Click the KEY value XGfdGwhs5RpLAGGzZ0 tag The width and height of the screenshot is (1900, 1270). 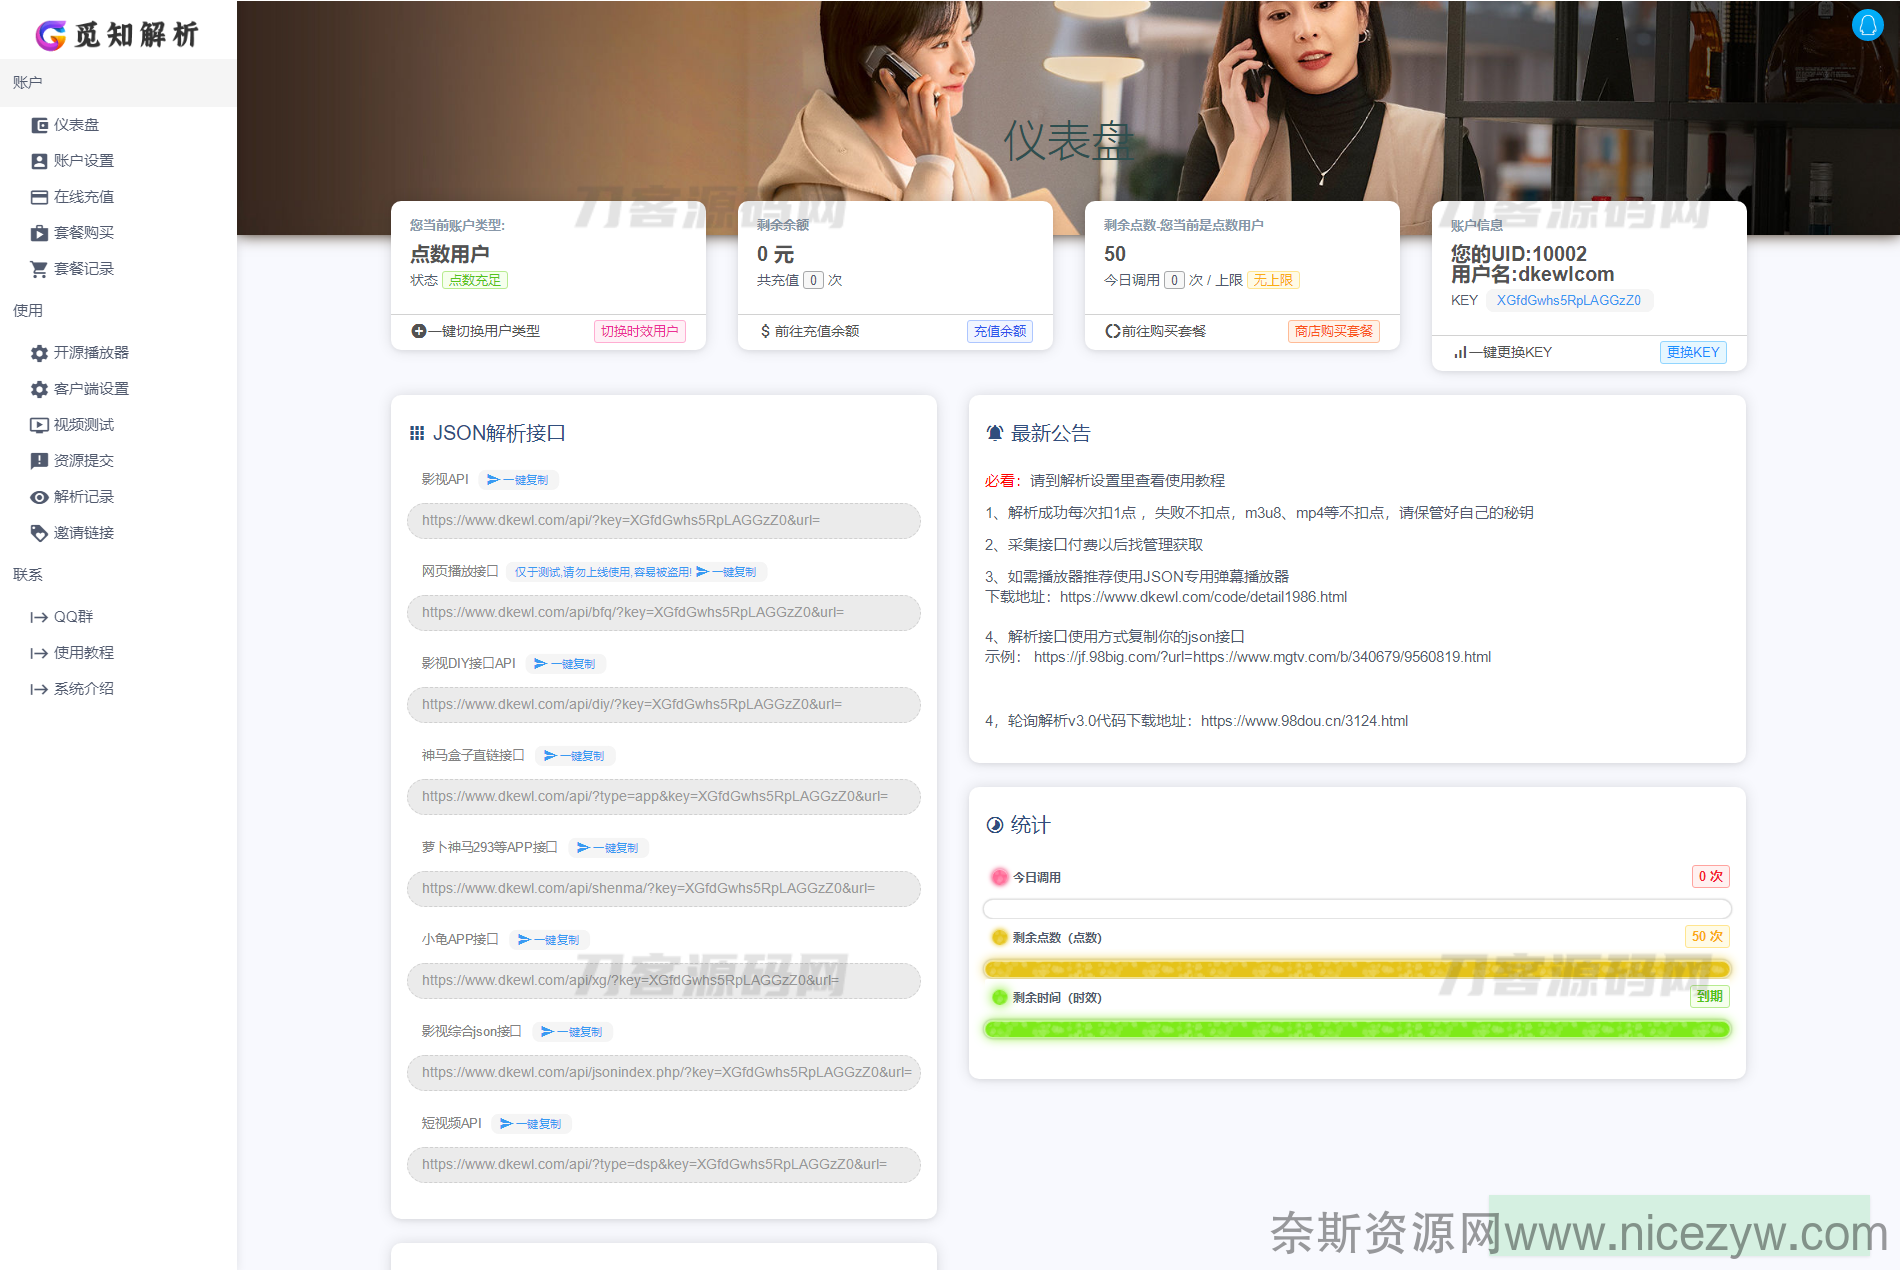coord(1568,301)
